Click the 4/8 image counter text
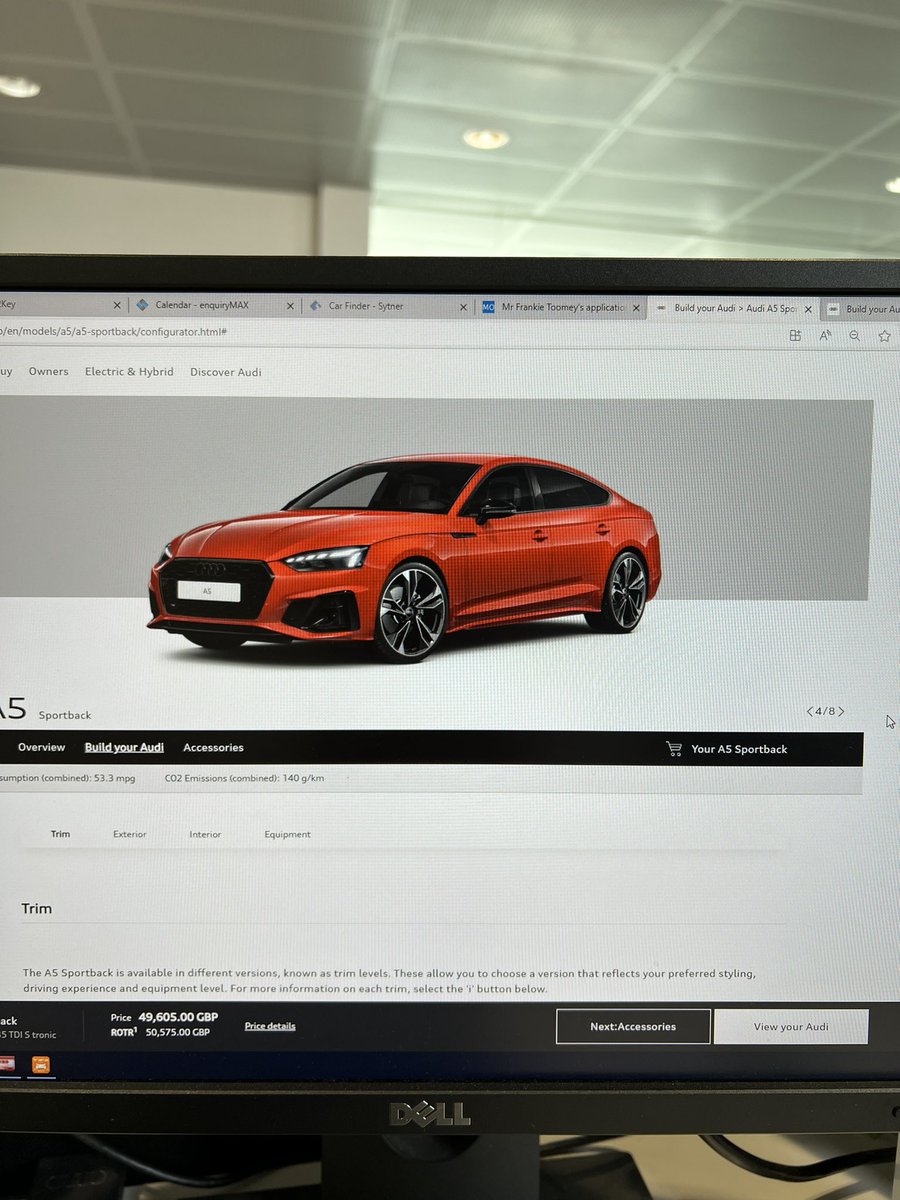This screenshot has height=1200, width=900. 825,712
